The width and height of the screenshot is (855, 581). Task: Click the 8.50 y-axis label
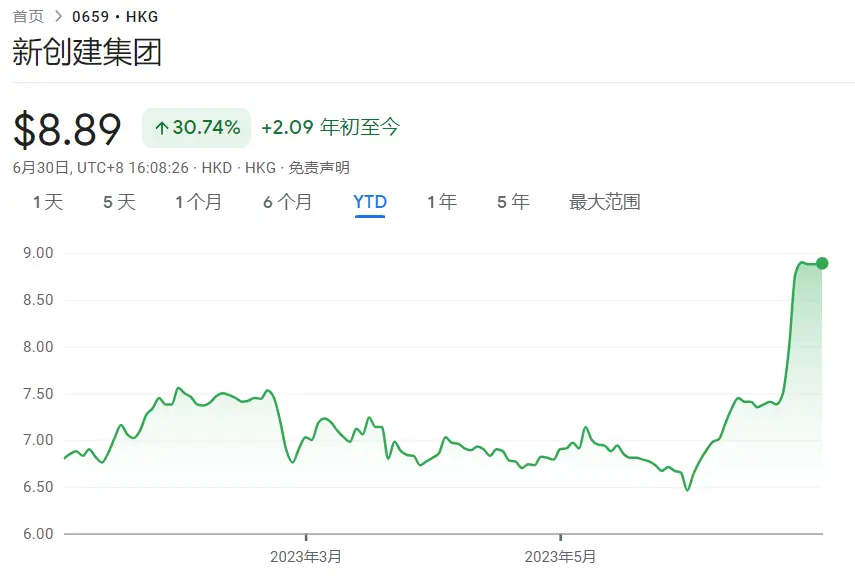[x=38, y=300]
